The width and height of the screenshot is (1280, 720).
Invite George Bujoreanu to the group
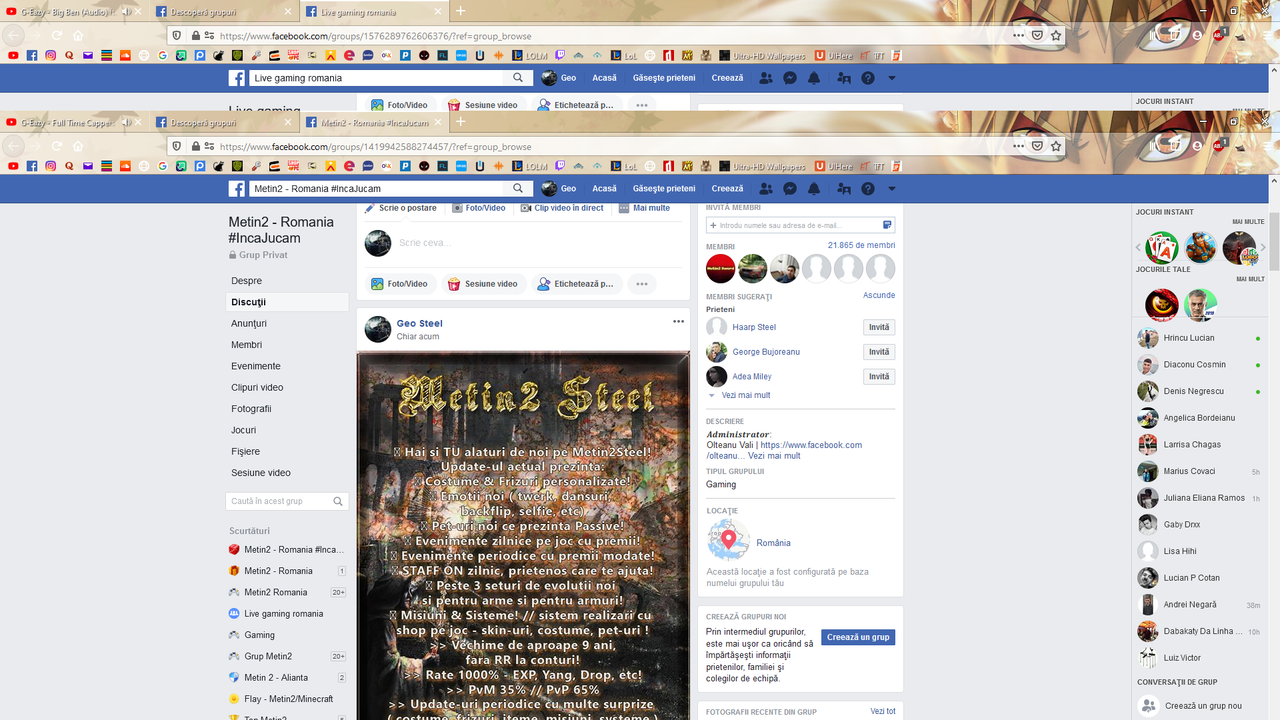coord(879,352)
